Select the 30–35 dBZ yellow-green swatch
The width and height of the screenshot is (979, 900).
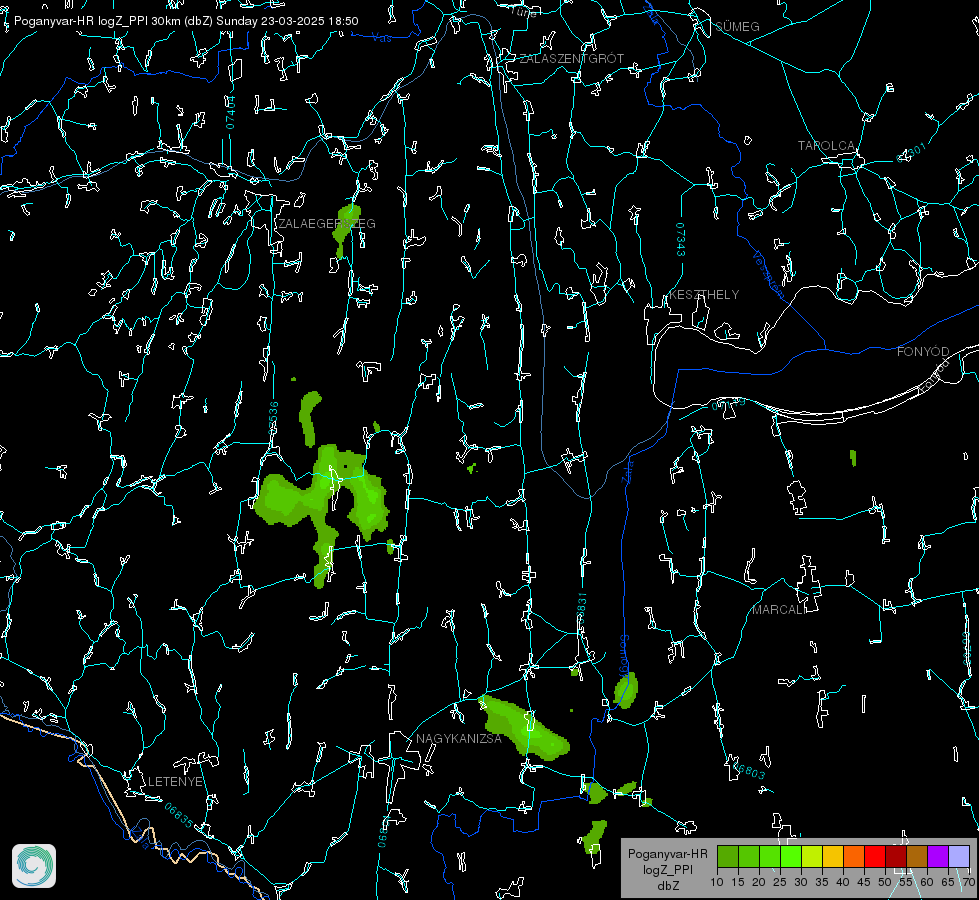(812, 856)
